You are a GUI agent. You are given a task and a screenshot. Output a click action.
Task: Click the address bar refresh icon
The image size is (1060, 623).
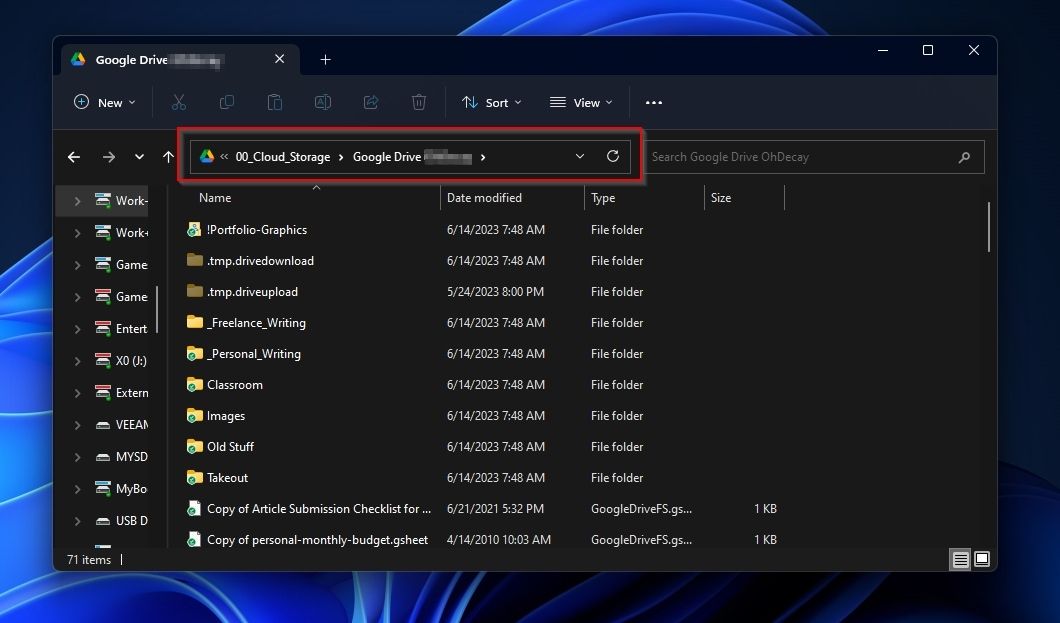612,156
